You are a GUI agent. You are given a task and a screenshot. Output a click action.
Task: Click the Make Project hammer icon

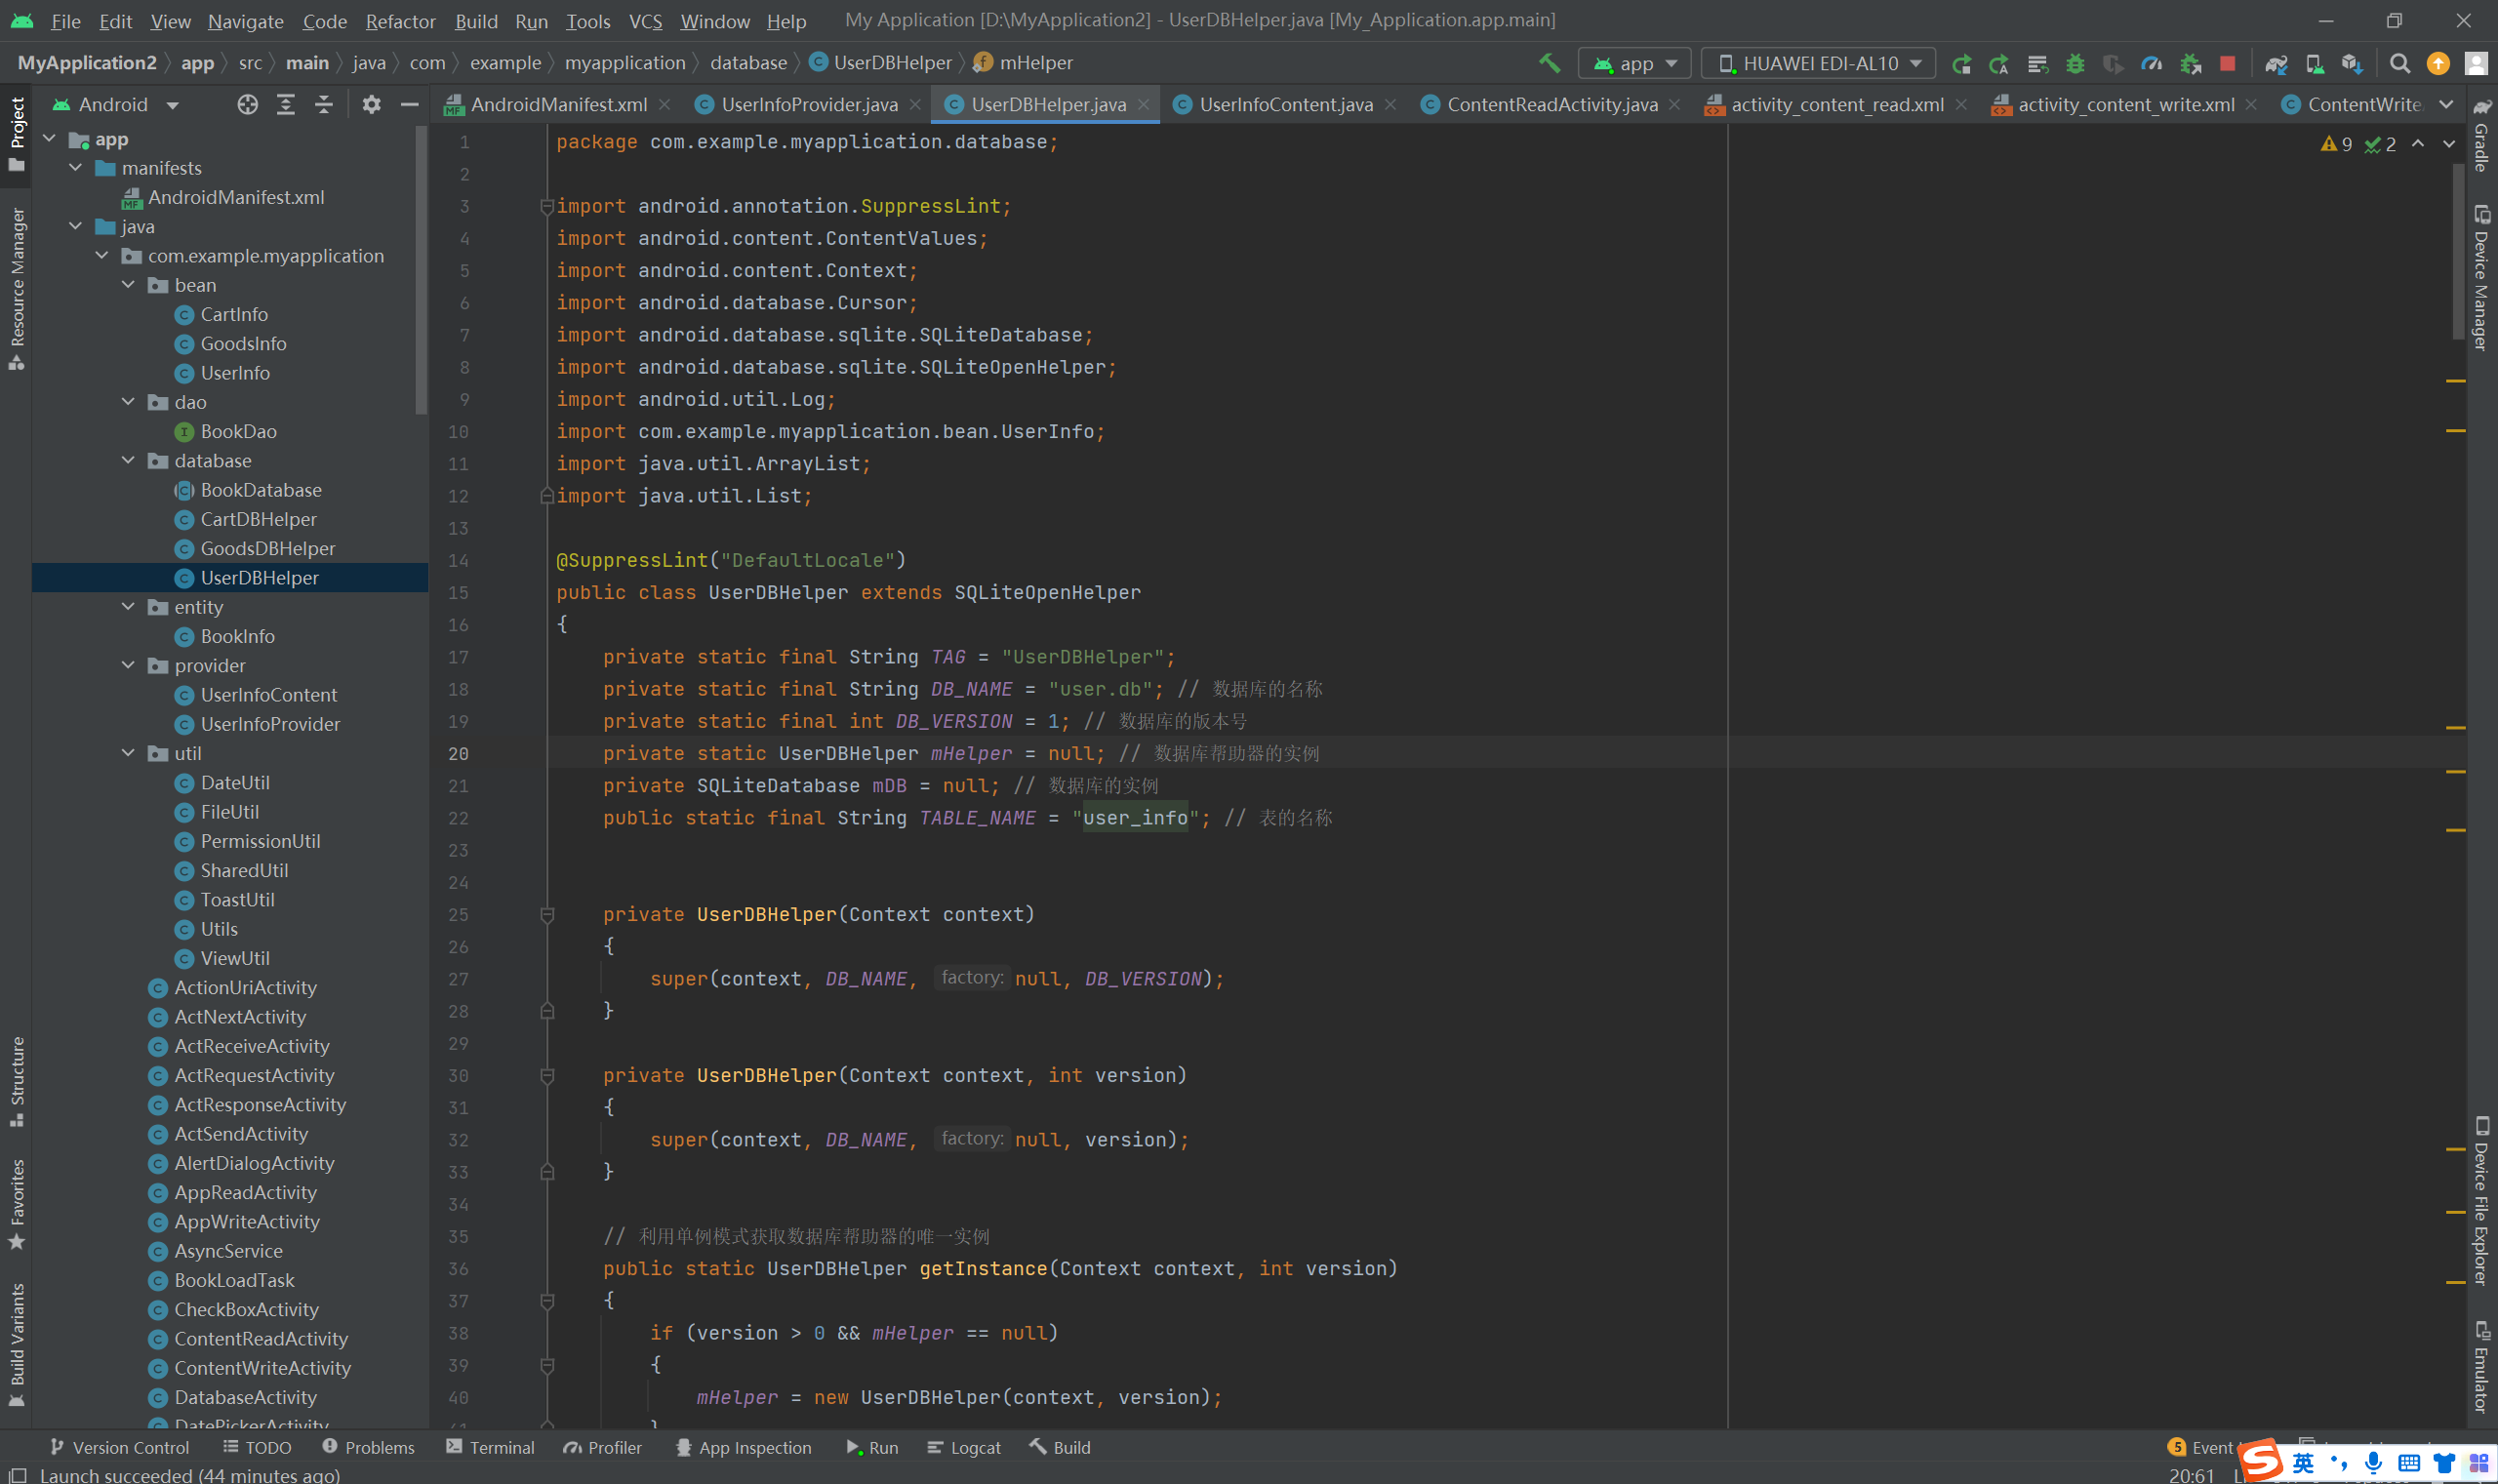(1549, 63)
